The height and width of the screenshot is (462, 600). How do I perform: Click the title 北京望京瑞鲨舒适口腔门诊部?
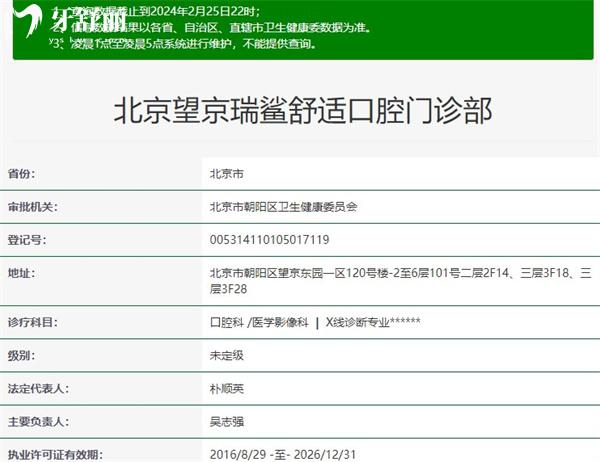click(303, 111)
